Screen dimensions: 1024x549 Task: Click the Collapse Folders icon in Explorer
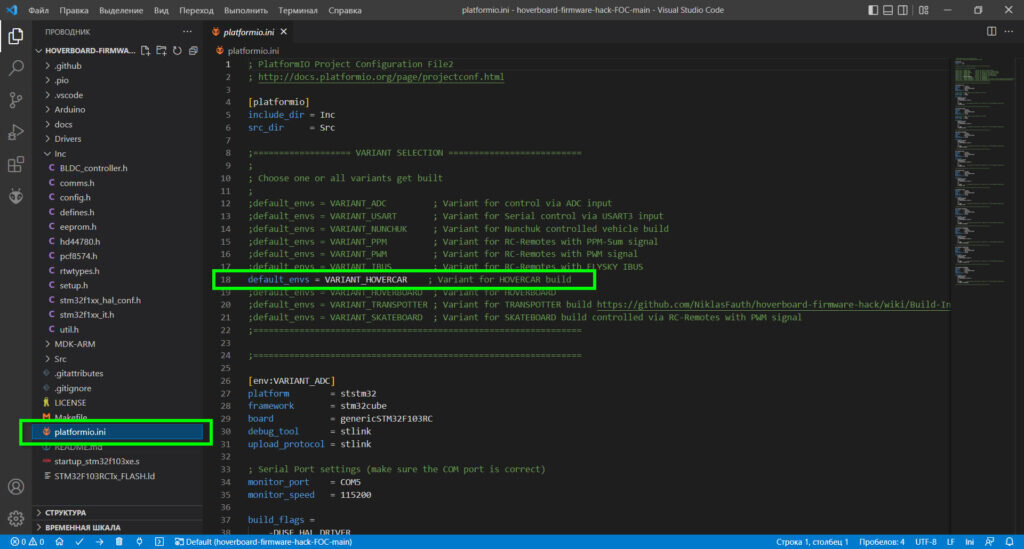pos(193,50)
